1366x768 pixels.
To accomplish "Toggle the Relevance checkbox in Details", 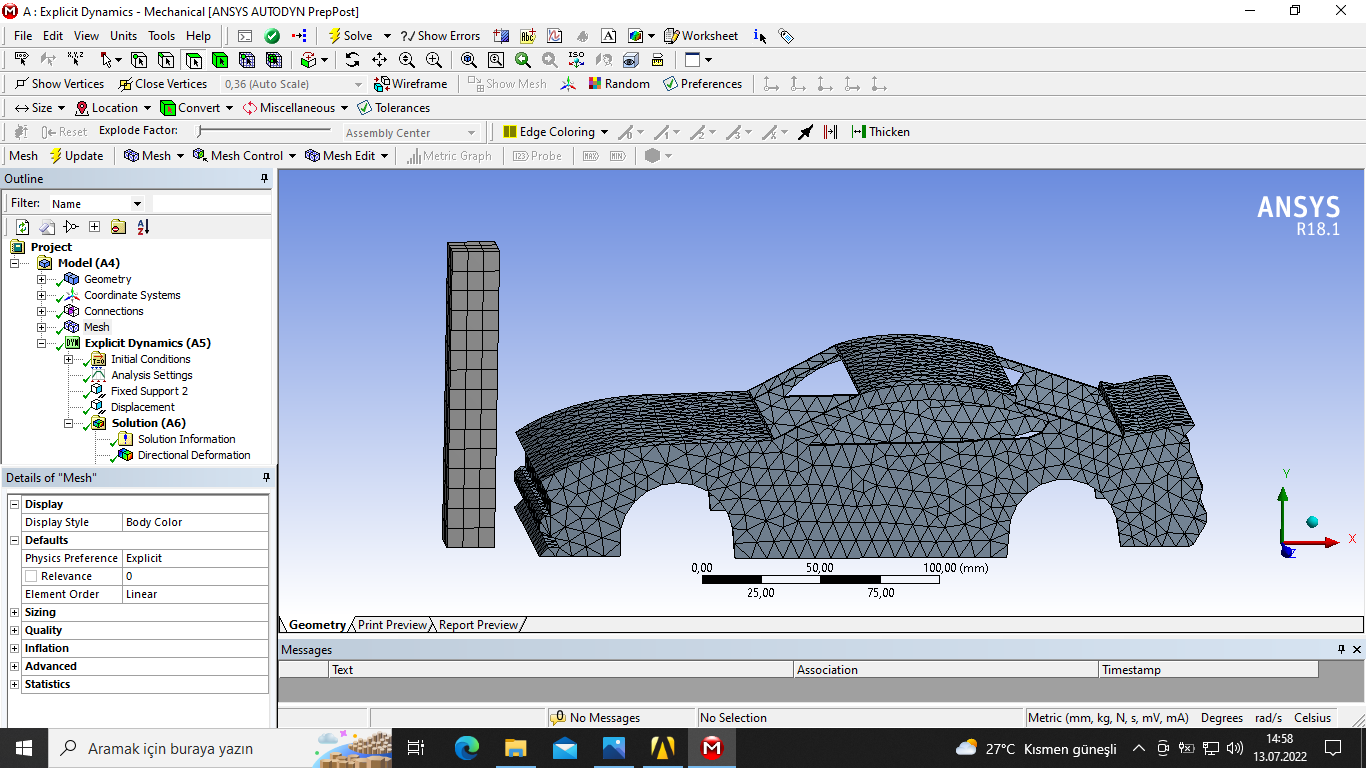I will coord(31,576).
